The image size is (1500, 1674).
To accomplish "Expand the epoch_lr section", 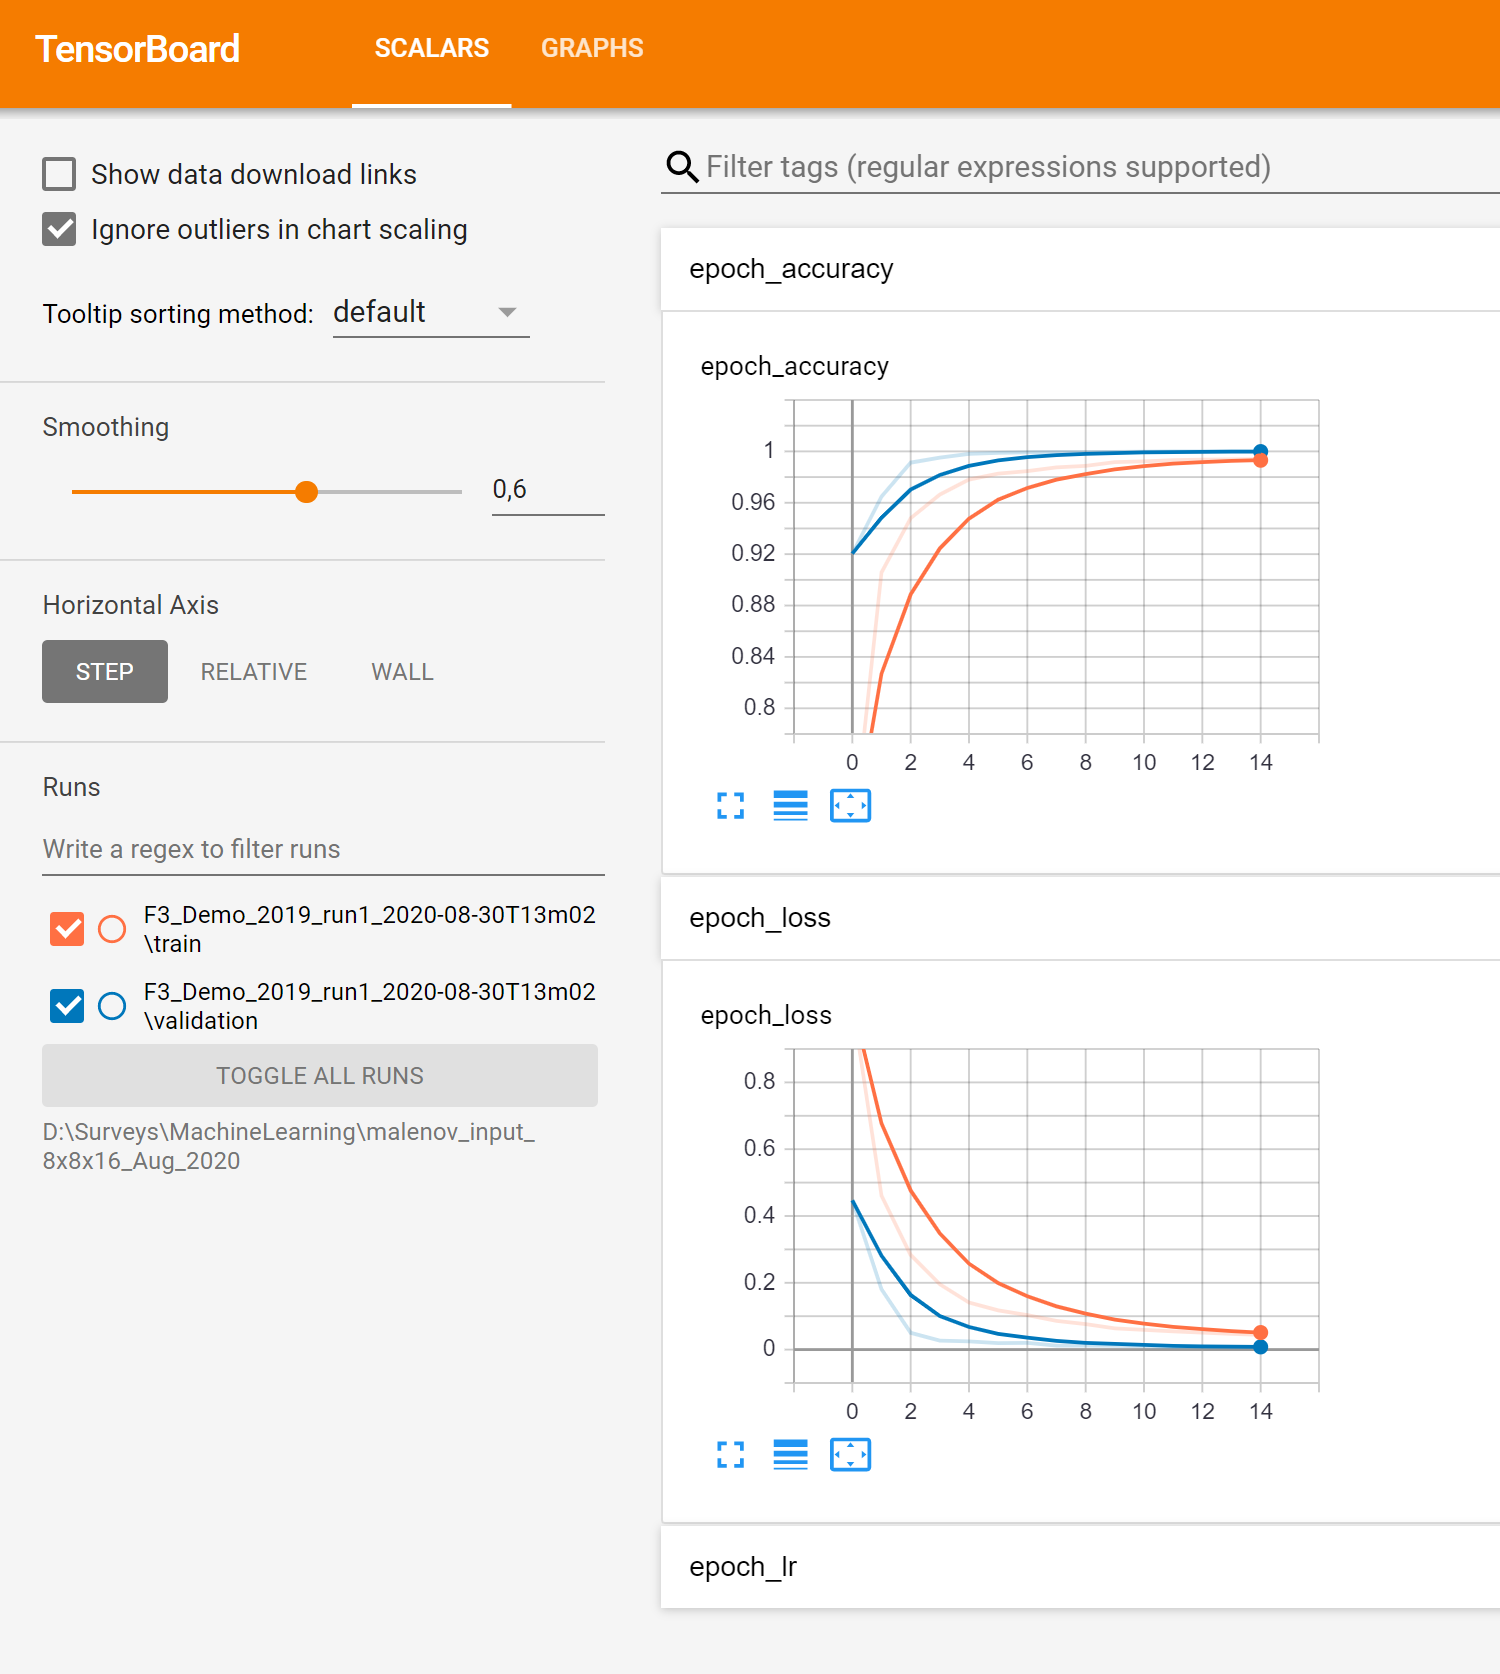I will tap(743, 1566).
